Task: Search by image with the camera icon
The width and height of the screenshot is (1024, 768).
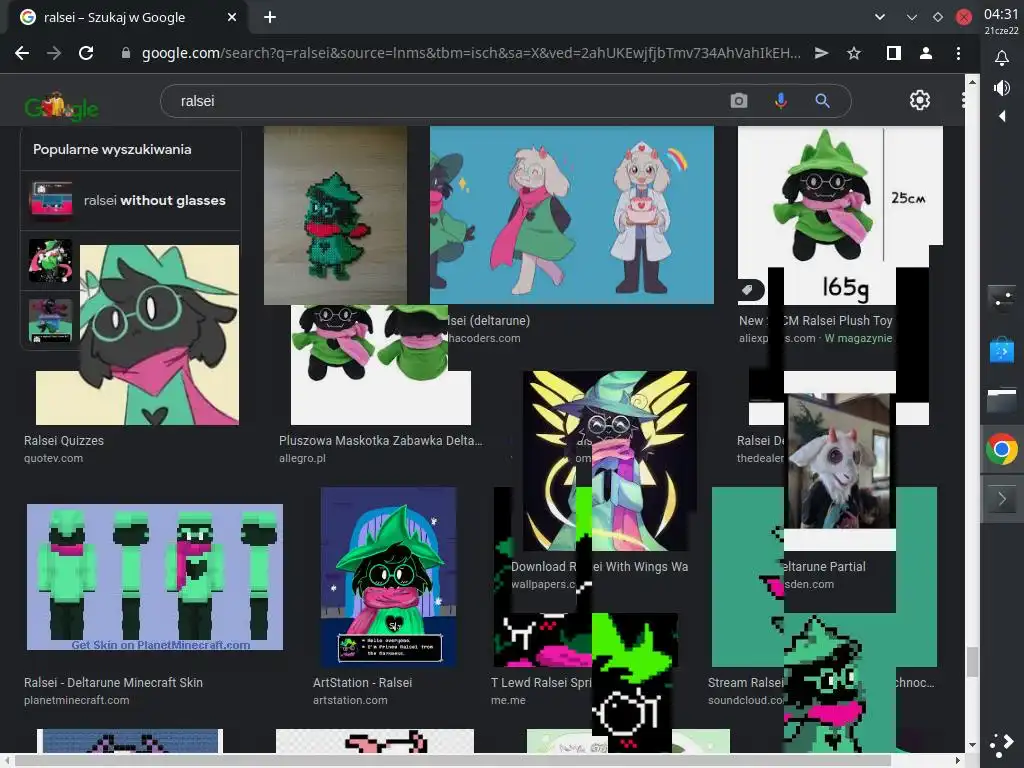Action: point(739,101)
